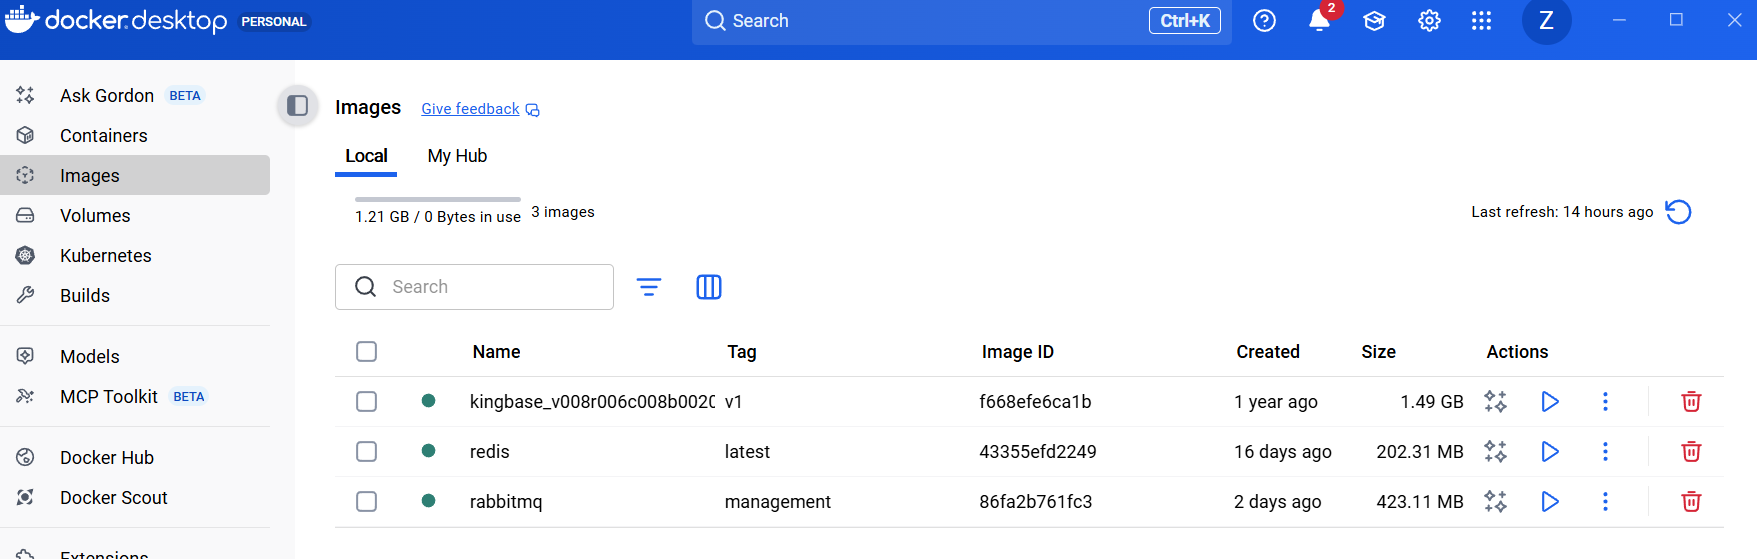Switch to the My Hub tab
The image size is (1757, 559).
point(457,156)
